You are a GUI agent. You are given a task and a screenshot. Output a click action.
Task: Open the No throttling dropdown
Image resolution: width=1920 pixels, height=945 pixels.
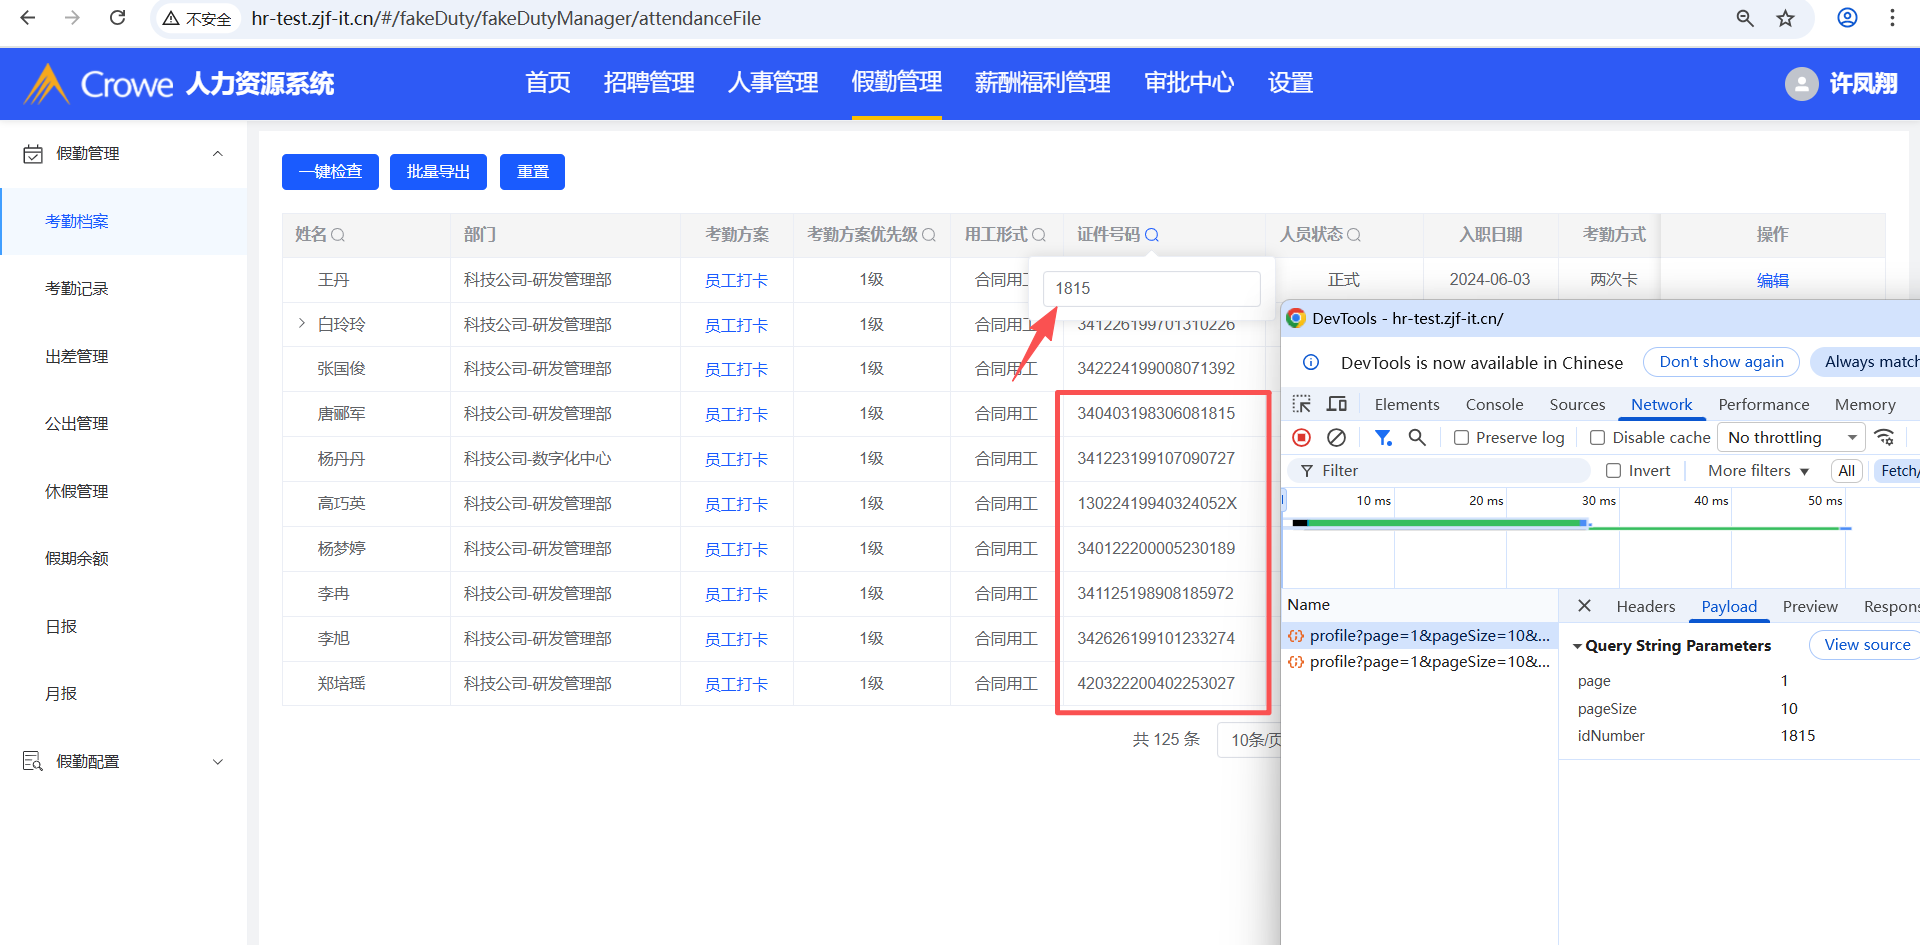tap(1790, 438)
